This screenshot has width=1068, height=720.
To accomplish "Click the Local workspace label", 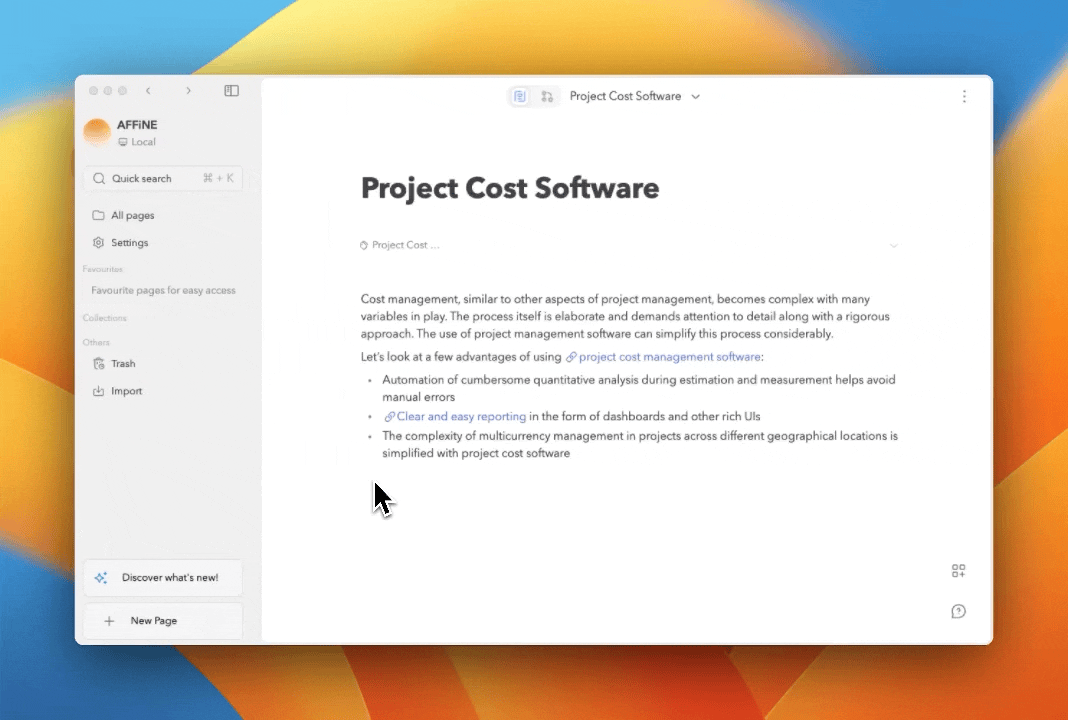I will click(x=137, y=142).
